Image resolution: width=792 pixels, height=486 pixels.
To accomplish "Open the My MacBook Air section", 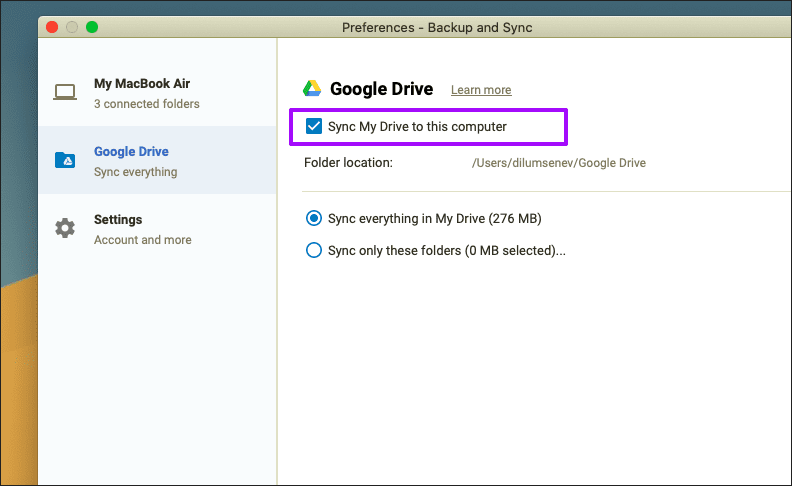I will click(158, 93).
